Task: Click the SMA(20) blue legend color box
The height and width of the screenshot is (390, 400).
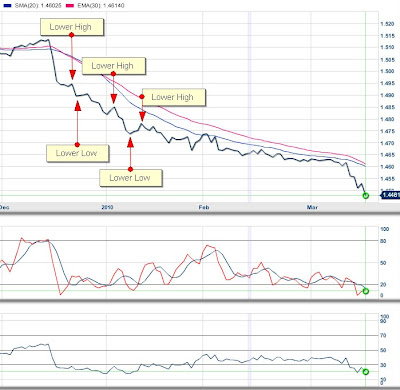Action: tap(7, 6)
